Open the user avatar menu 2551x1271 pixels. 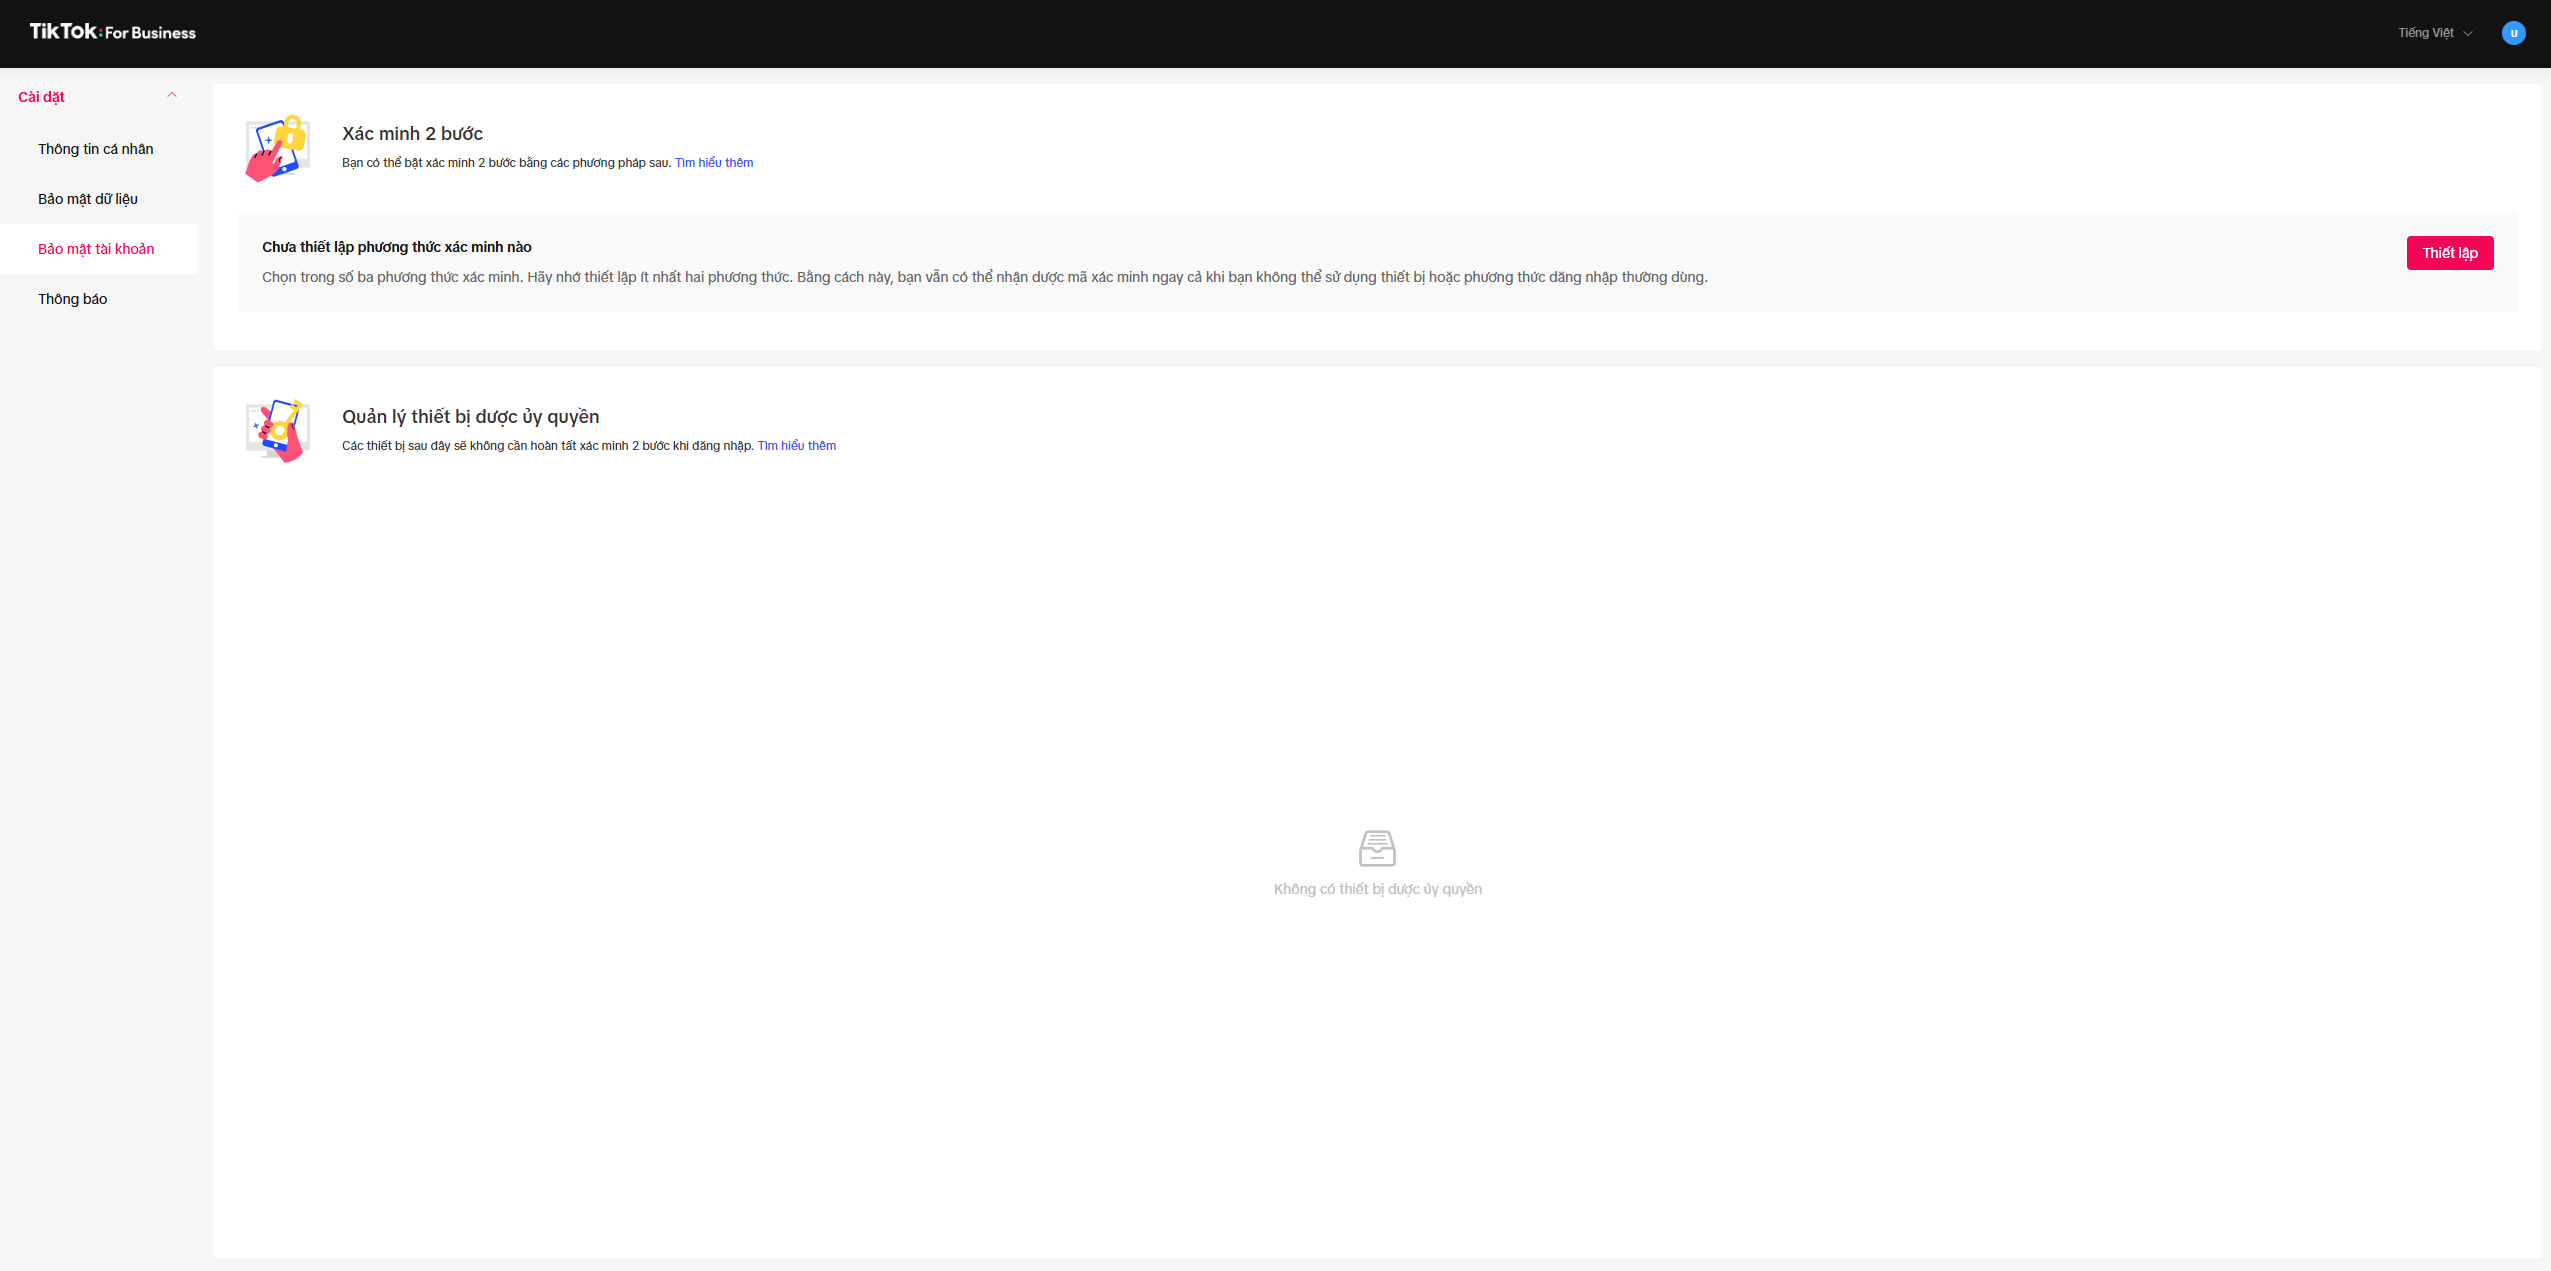(2513, 33)
